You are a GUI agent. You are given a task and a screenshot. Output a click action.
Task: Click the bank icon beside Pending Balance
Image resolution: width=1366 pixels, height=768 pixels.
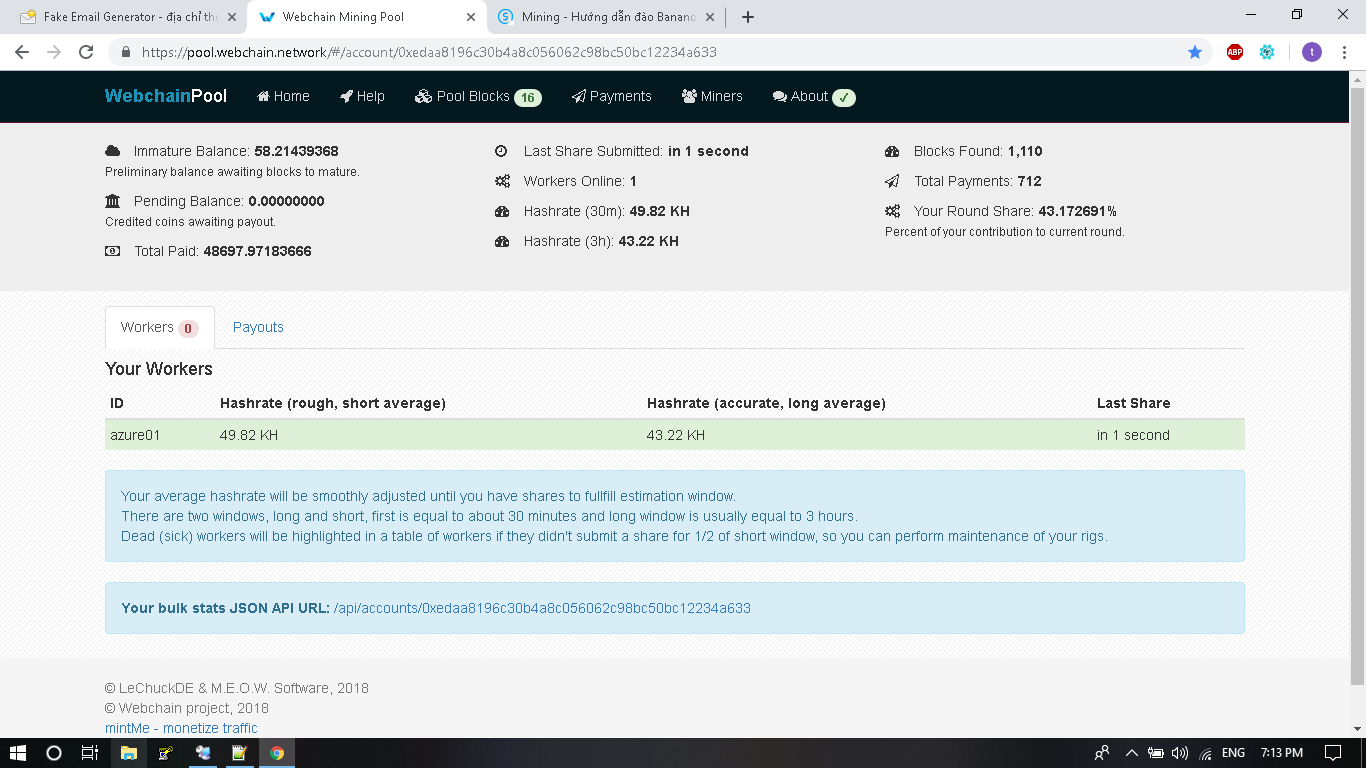113,201
